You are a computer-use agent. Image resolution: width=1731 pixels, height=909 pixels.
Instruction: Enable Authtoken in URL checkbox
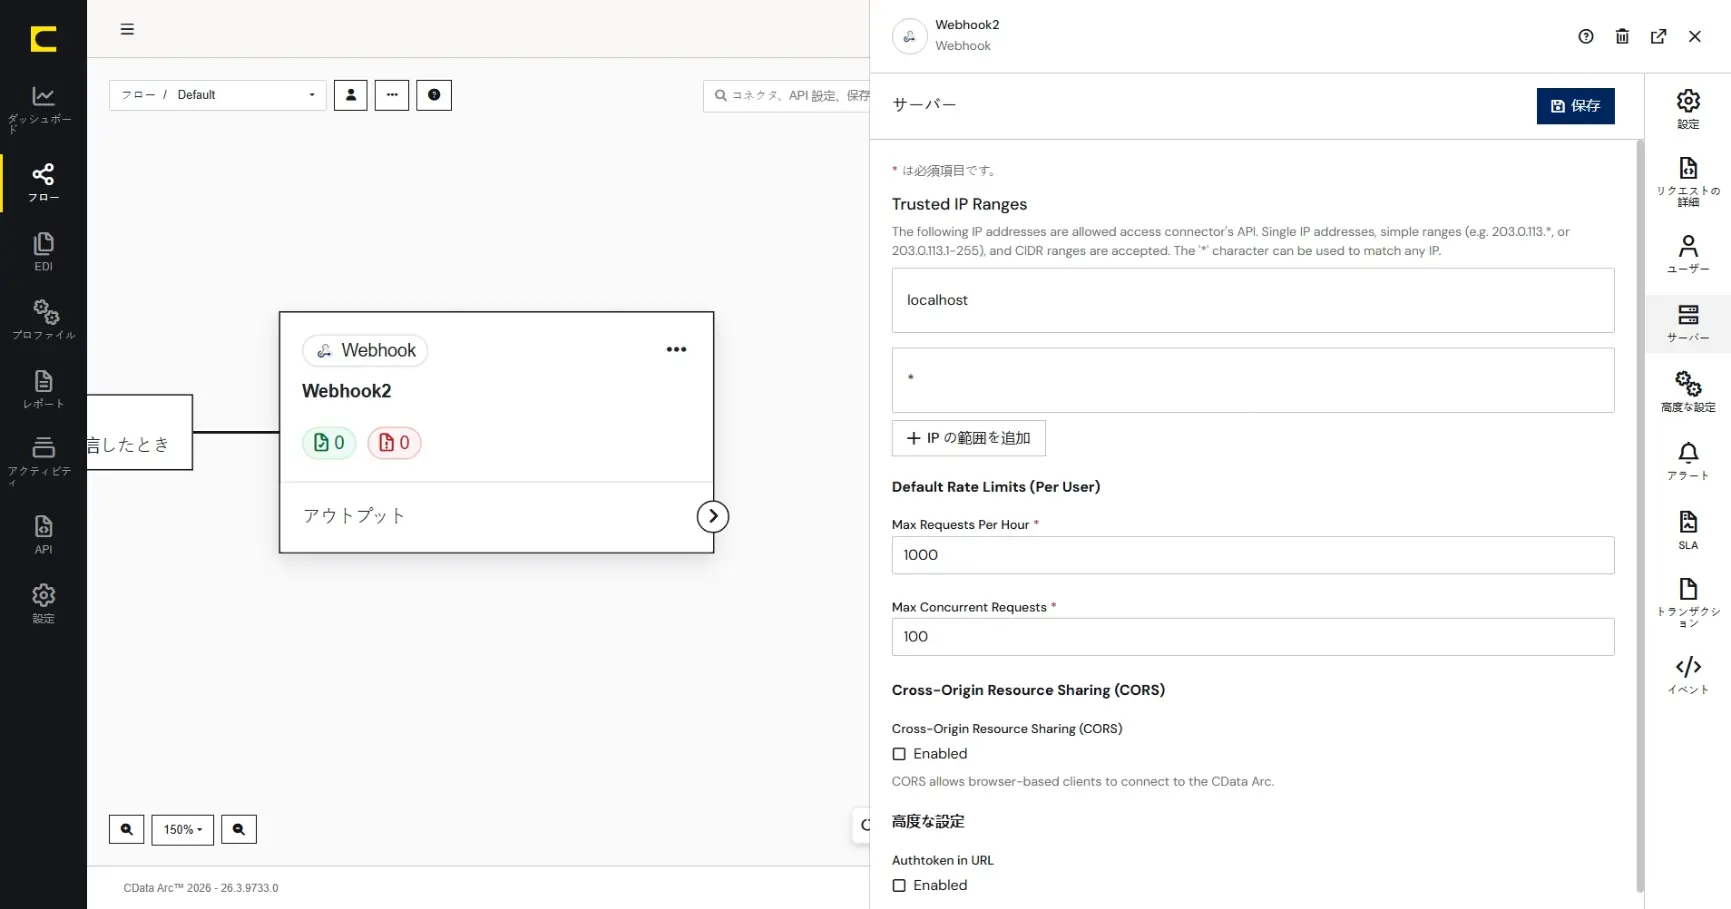pyautogui.click(x=899, y=885)
